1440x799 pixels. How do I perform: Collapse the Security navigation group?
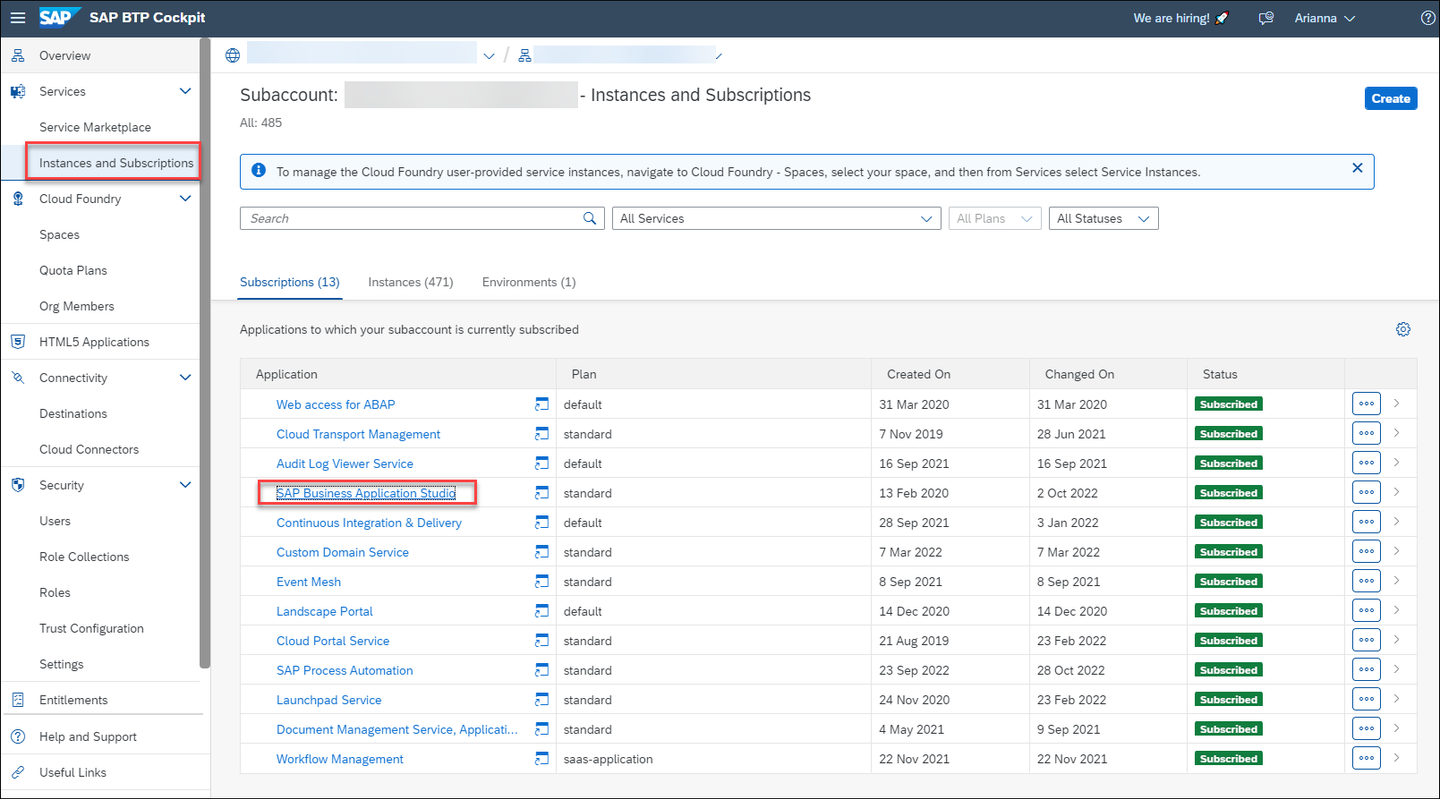click(x=185, y=485)
